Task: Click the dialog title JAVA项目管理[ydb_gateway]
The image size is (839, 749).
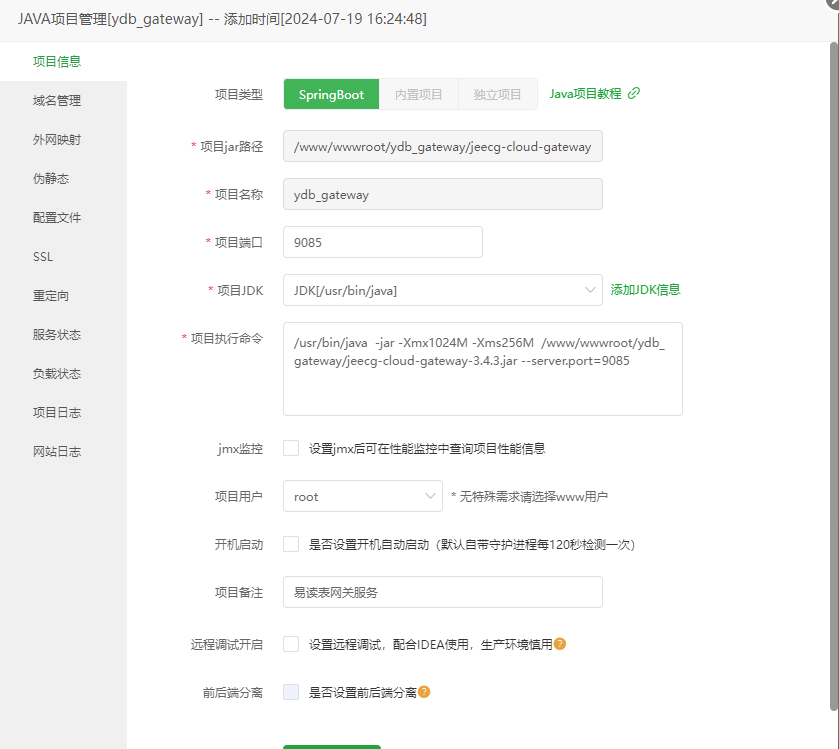Action: 110,19
